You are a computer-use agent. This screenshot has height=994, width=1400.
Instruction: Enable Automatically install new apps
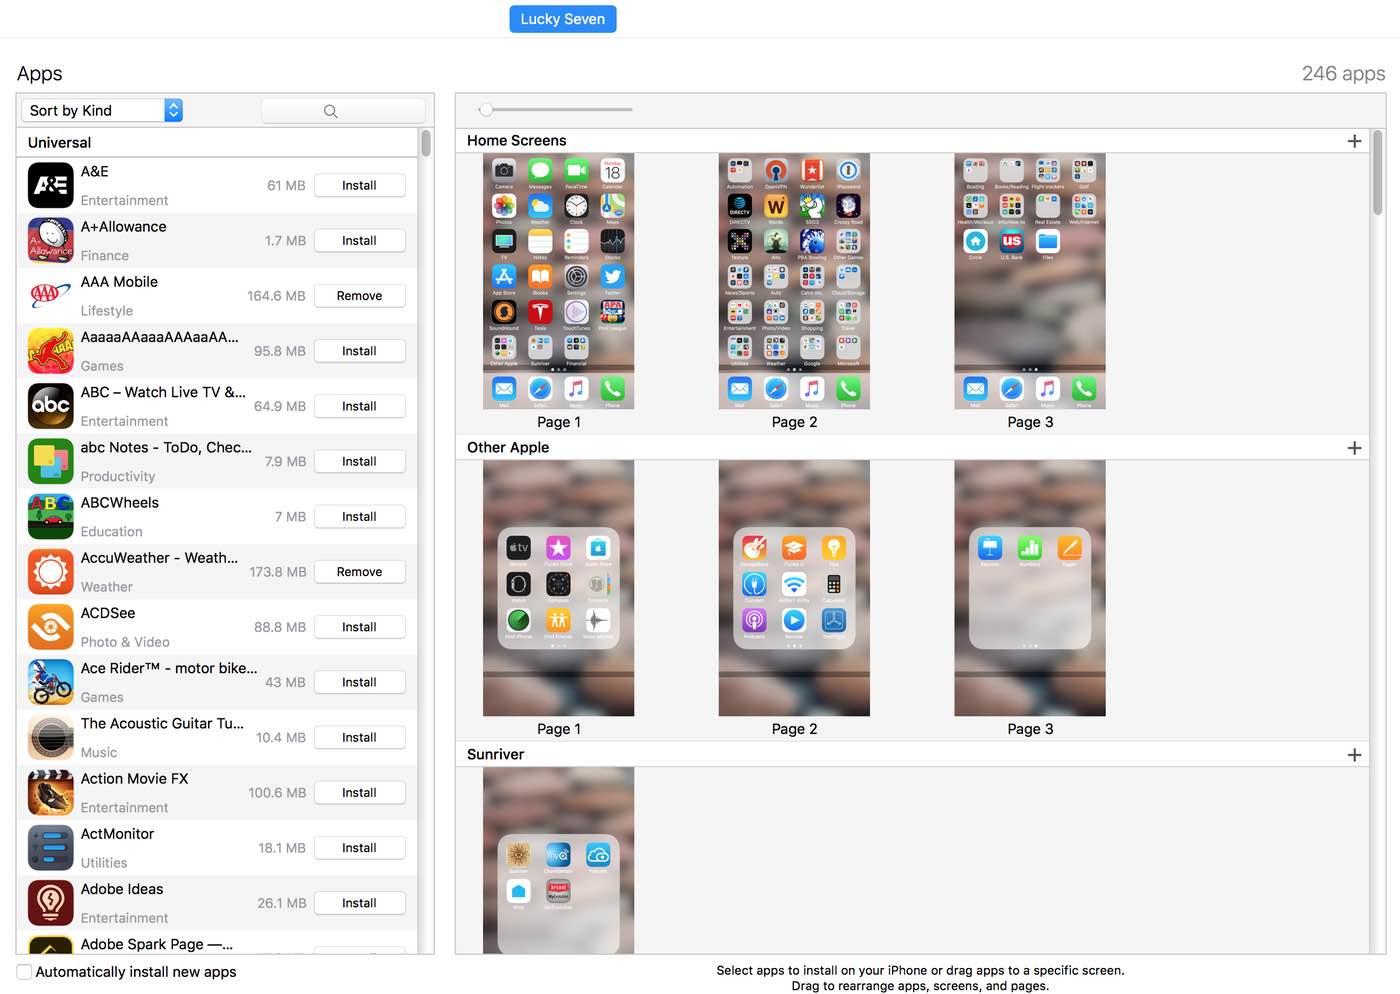click(24, 972)
